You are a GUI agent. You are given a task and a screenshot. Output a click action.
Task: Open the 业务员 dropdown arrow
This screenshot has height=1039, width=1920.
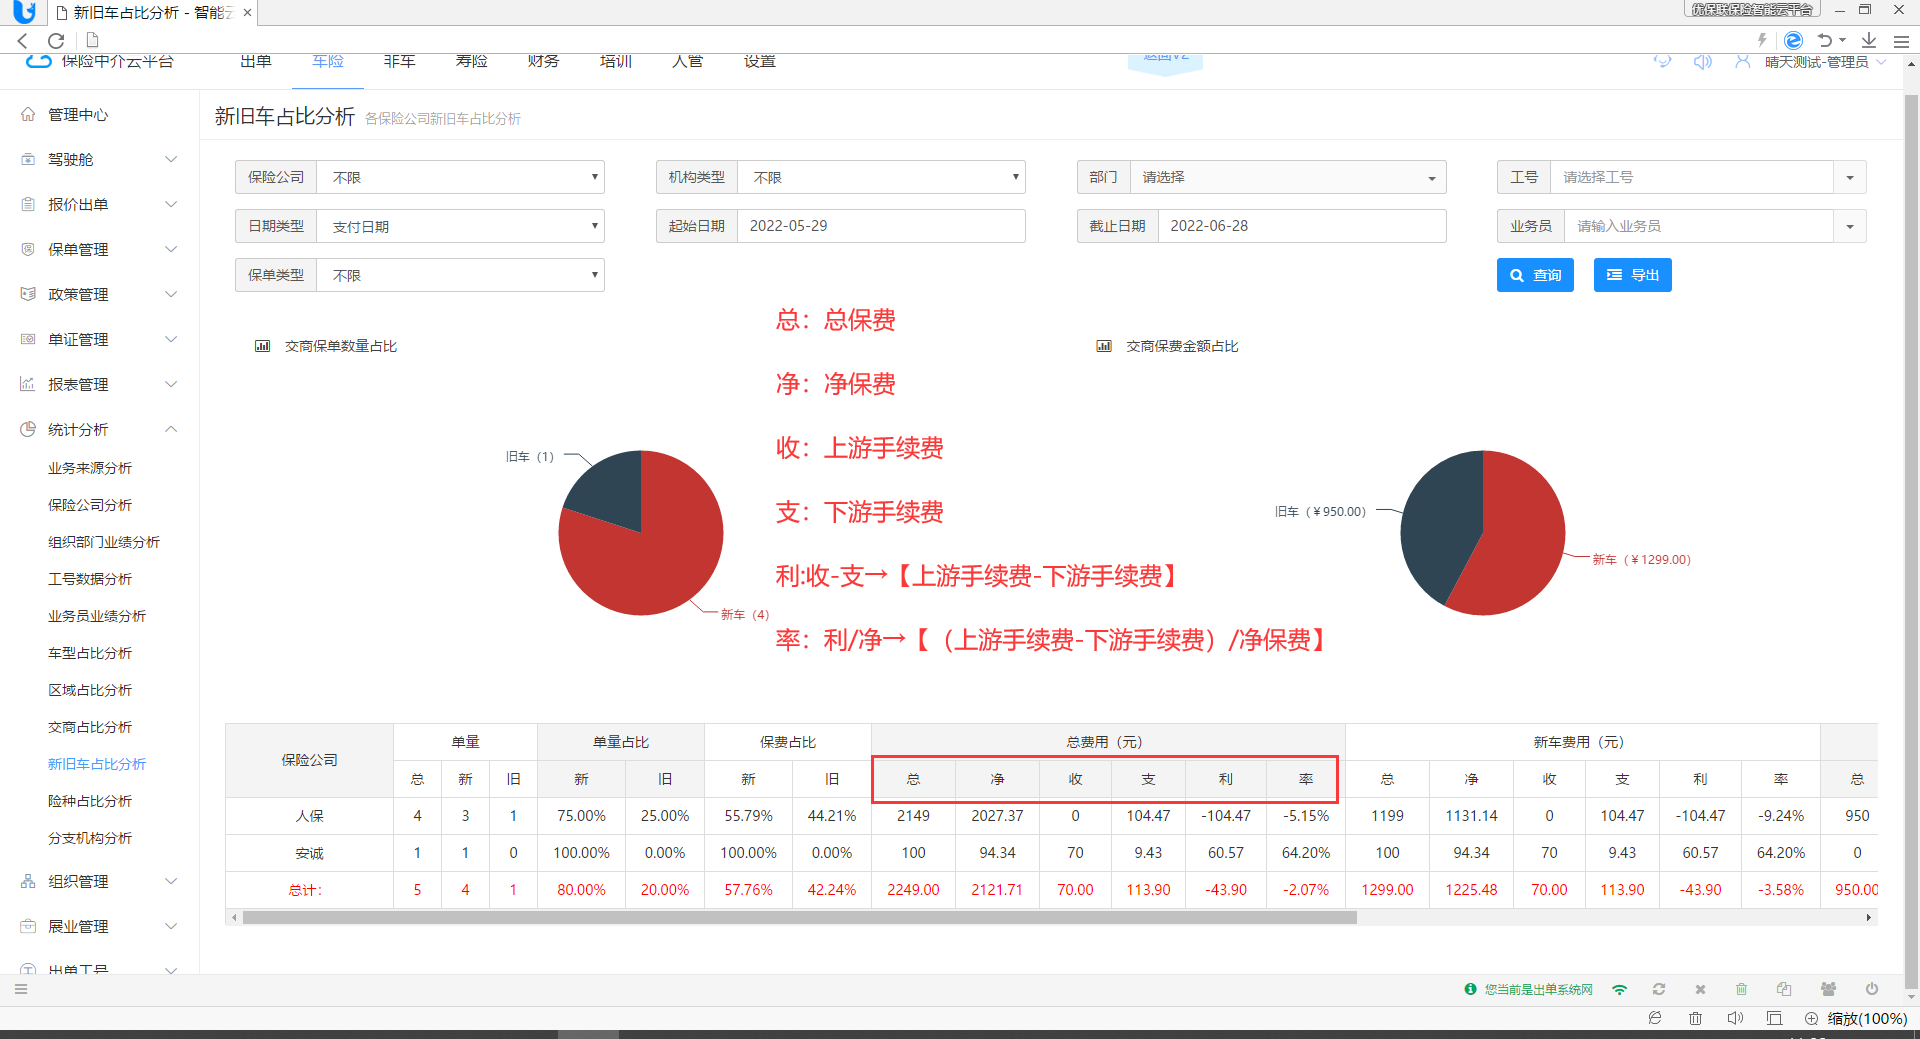click(x=1850, y=226)
